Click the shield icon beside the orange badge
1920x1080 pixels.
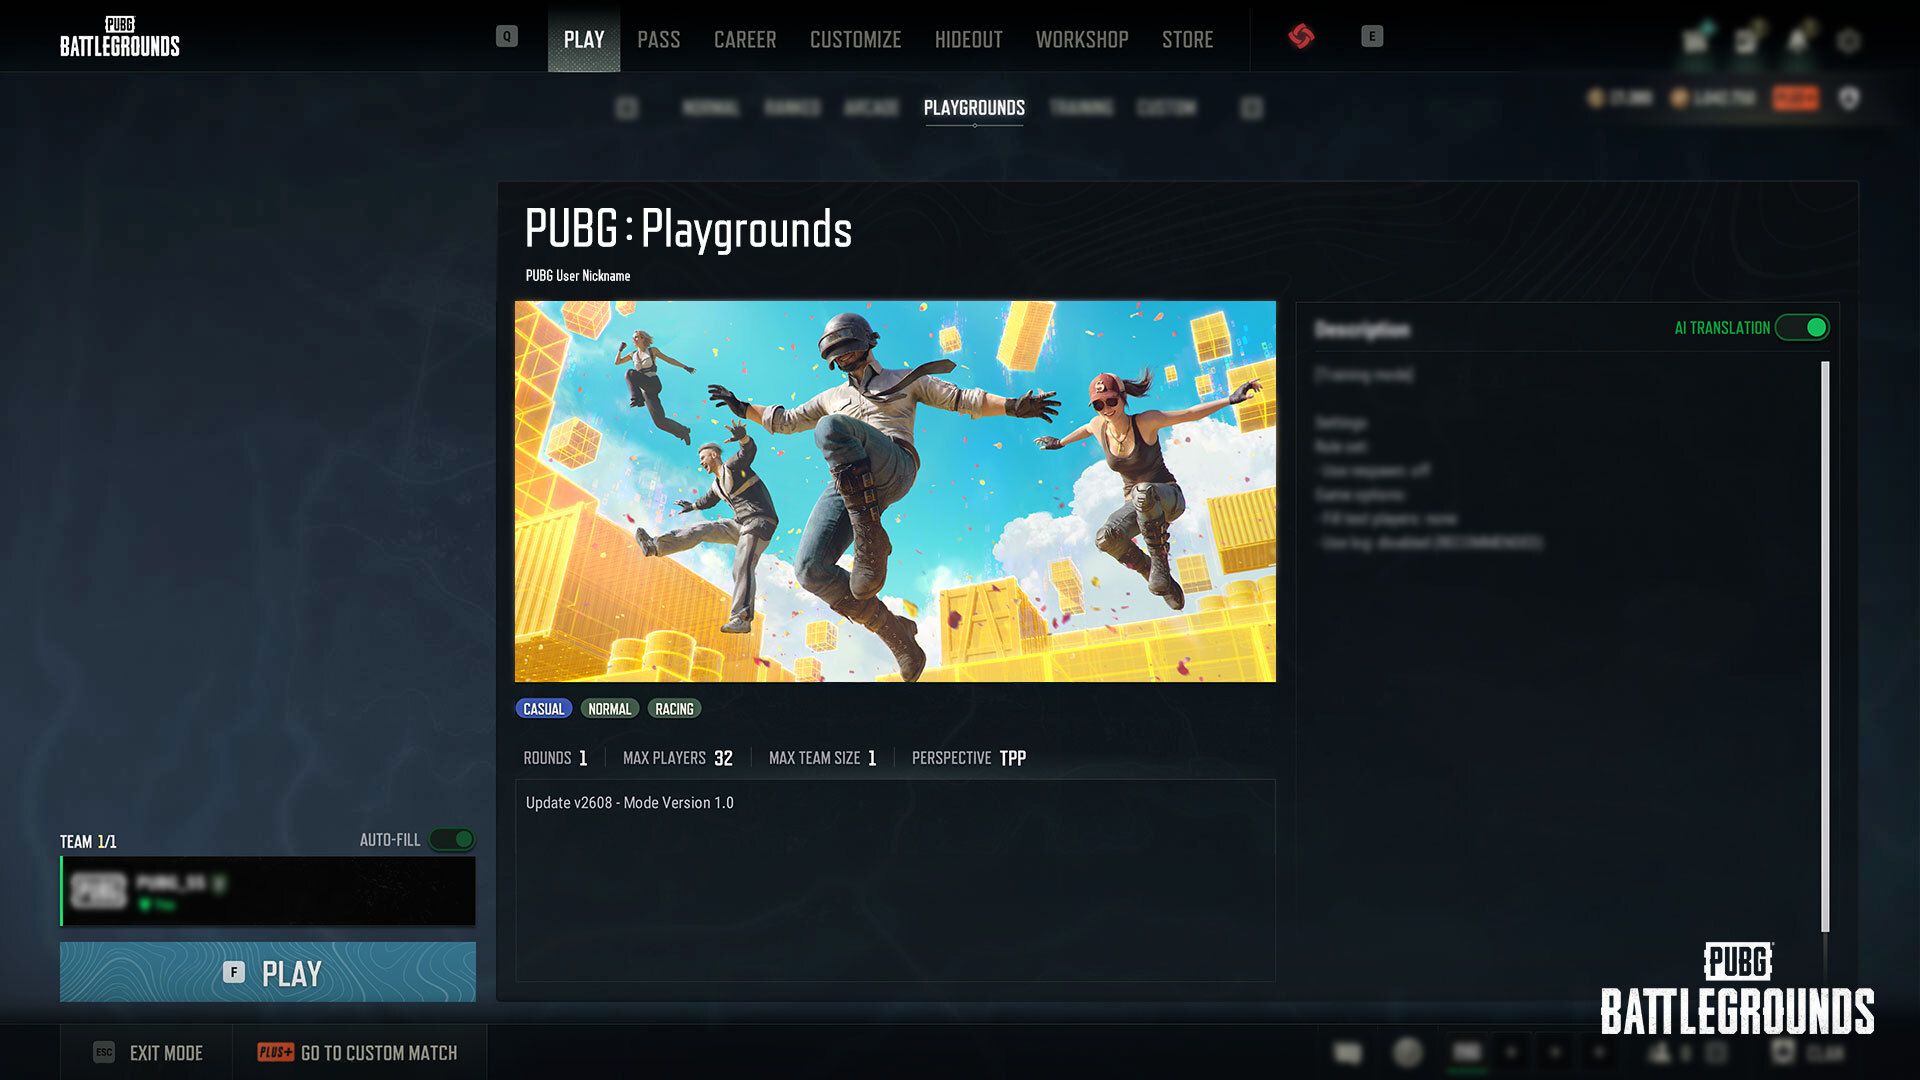point(1849,98)
